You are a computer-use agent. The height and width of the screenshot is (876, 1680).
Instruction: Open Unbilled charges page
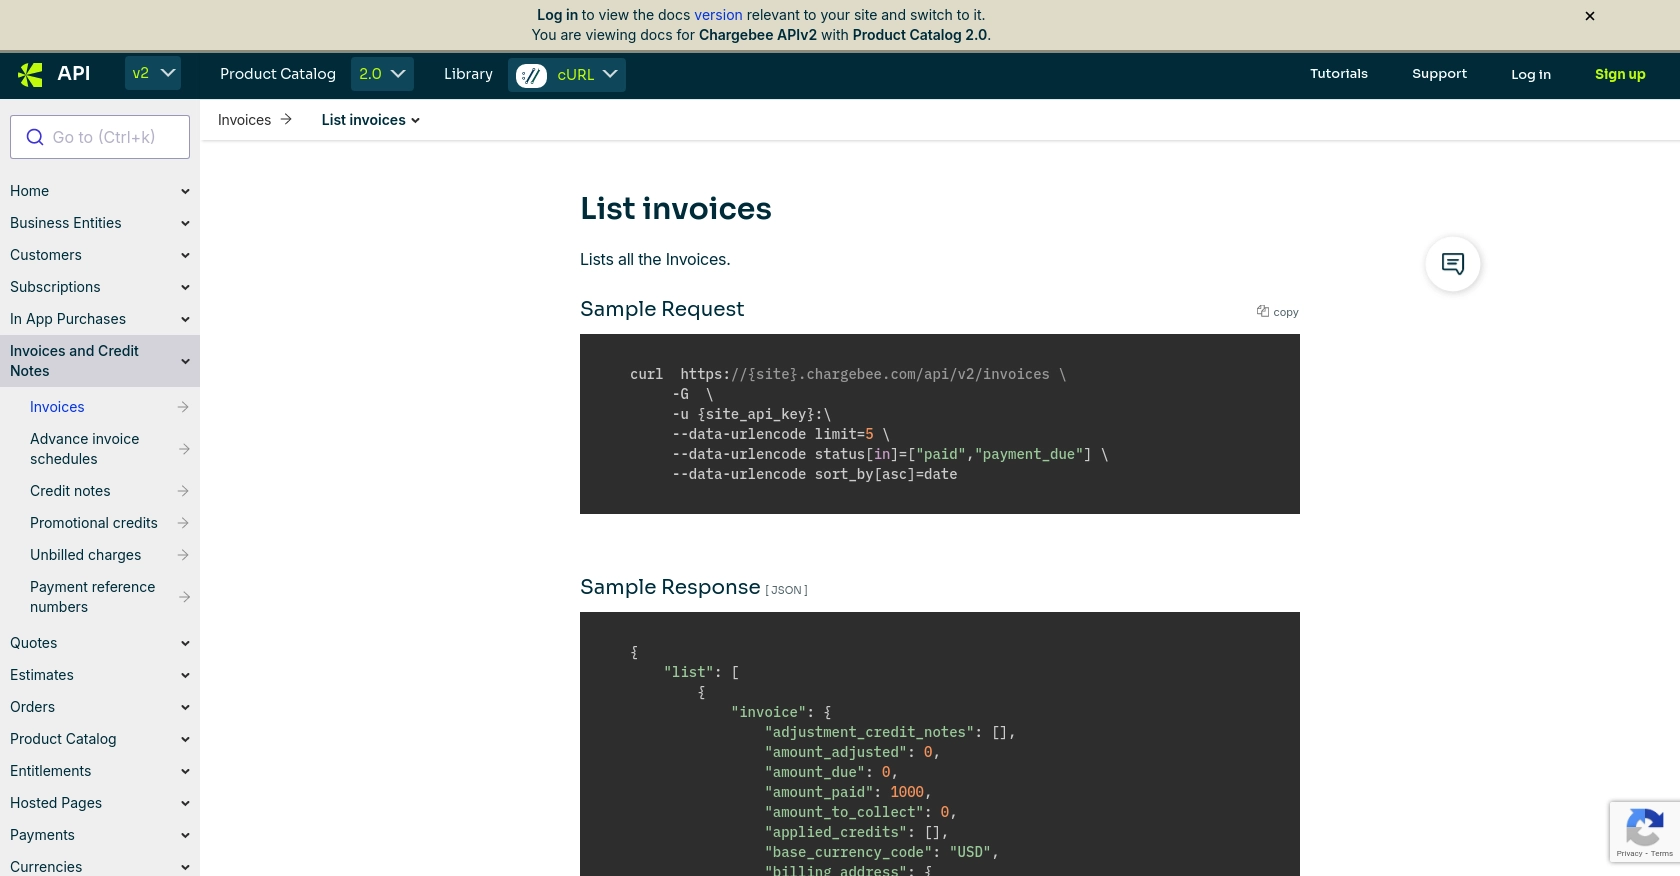pos(86,555)
